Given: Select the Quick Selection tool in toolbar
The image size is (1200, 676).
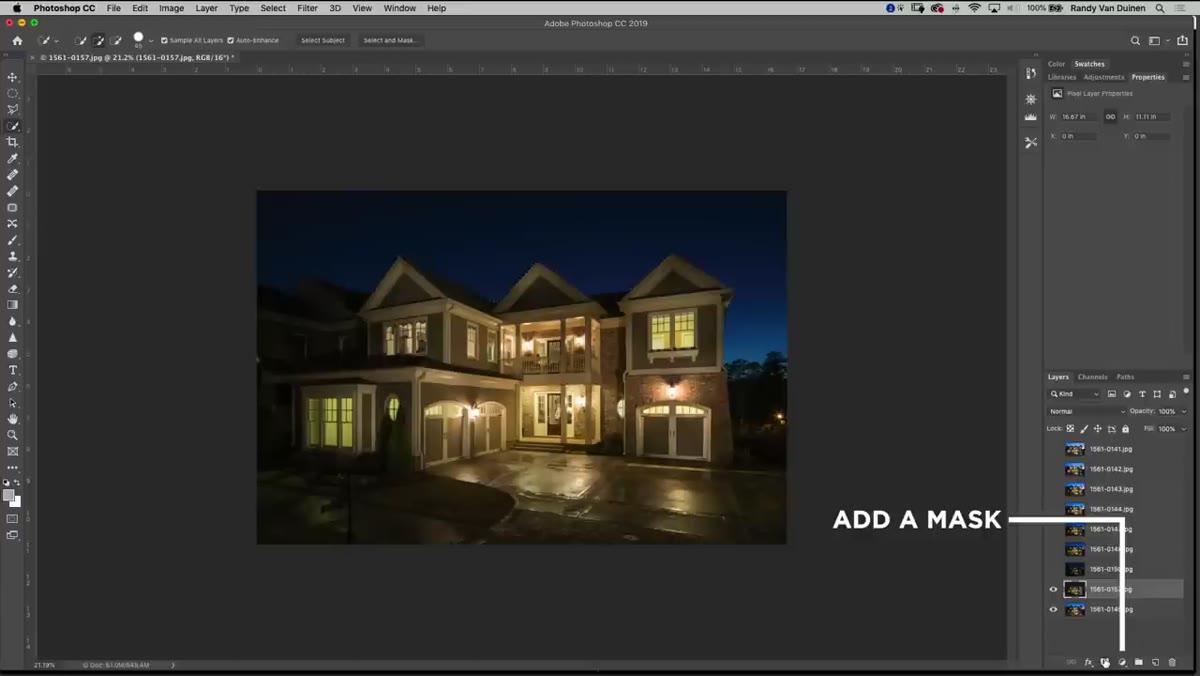Looking at the screenshot, I should [13, 126].
